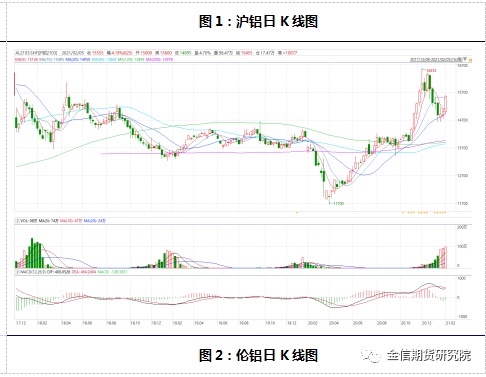Click the 19.10 date on the time axis
This screenshot has width=486, height=377.
click(270, 323)
